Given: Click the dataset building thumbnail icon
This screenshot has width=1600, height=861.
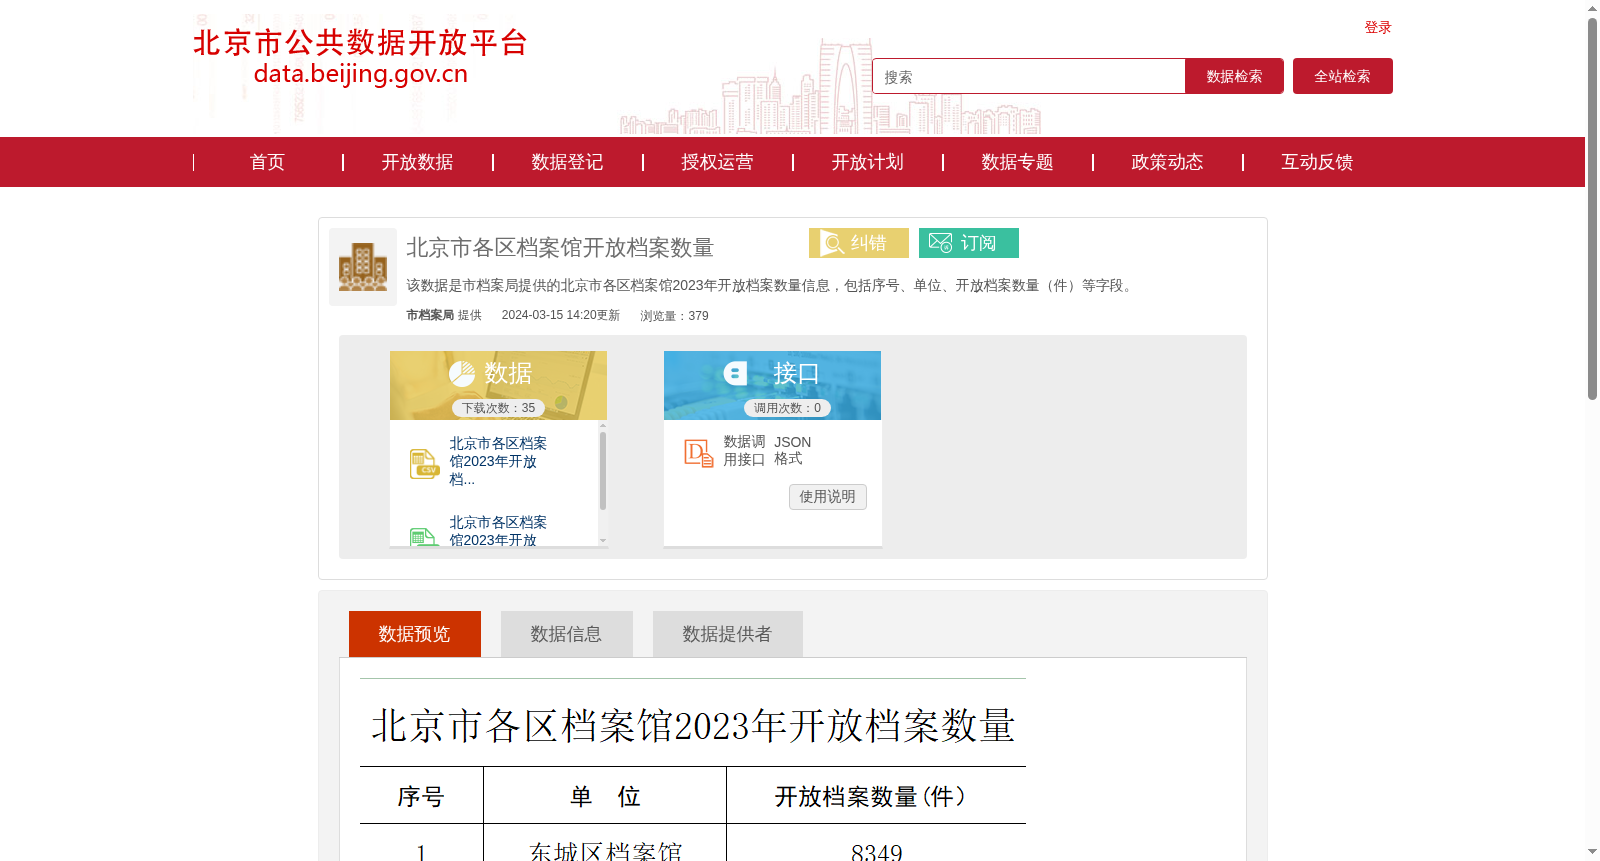Looking at the screenshot, I should click(x=363, y=267).
